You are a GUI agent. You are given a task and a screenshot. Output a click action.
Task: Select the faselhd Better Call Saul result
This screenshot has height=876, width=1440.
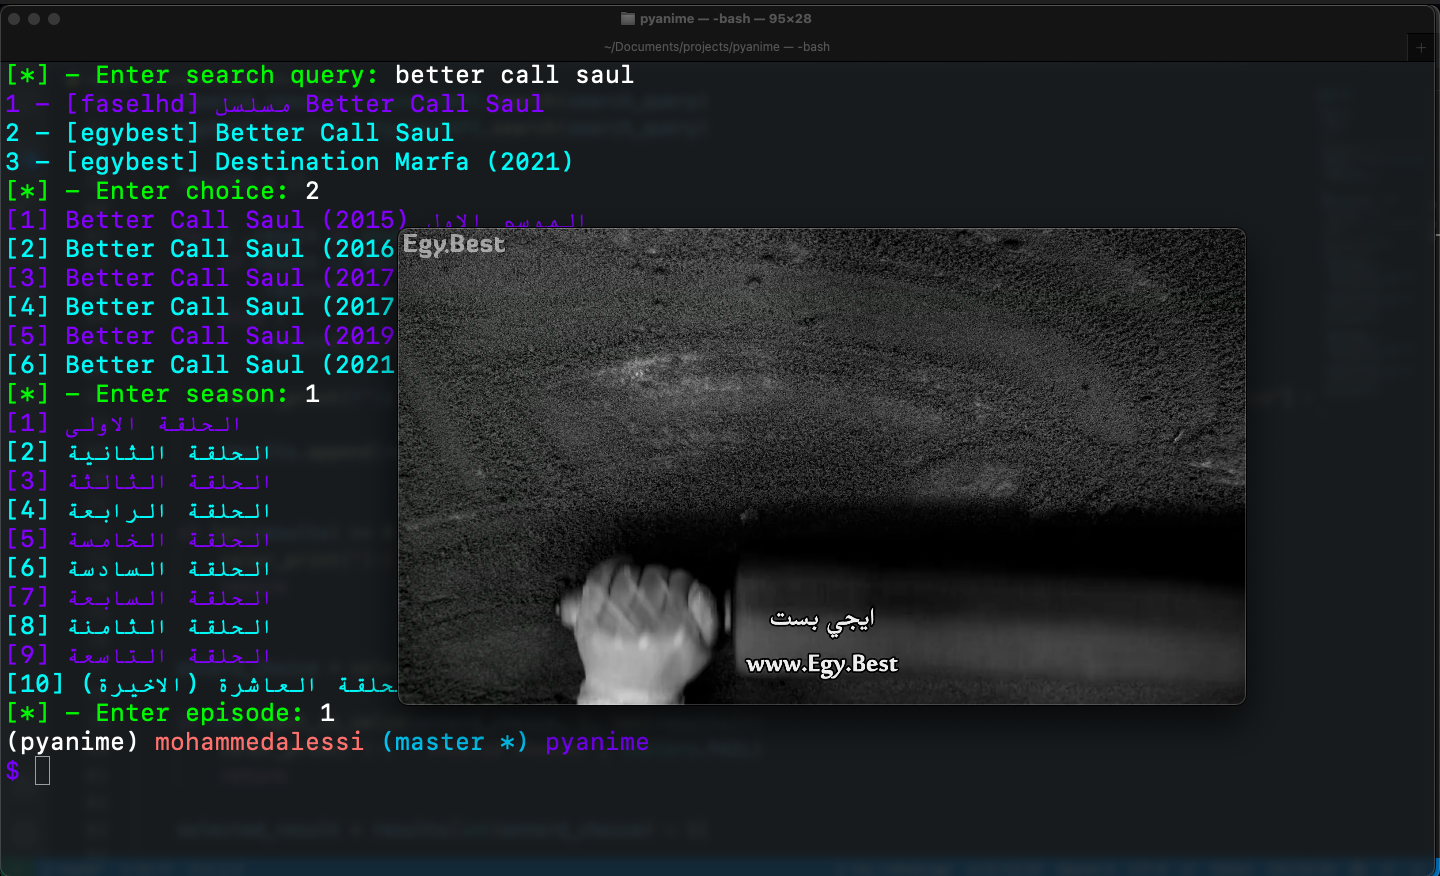pyautogui.click(x=275, y=104)
